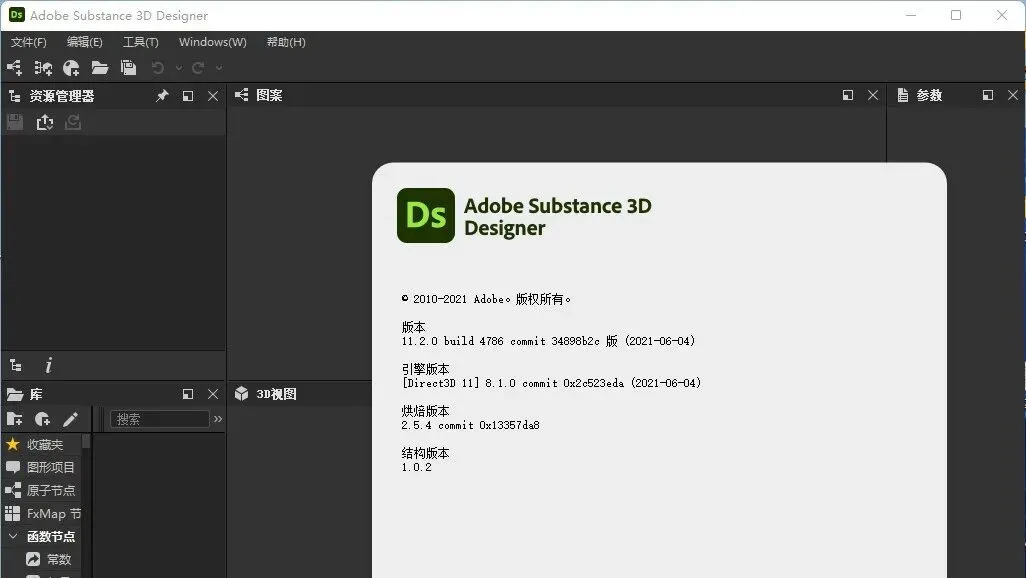Undock the 图案 graph panel

(848, 96)
